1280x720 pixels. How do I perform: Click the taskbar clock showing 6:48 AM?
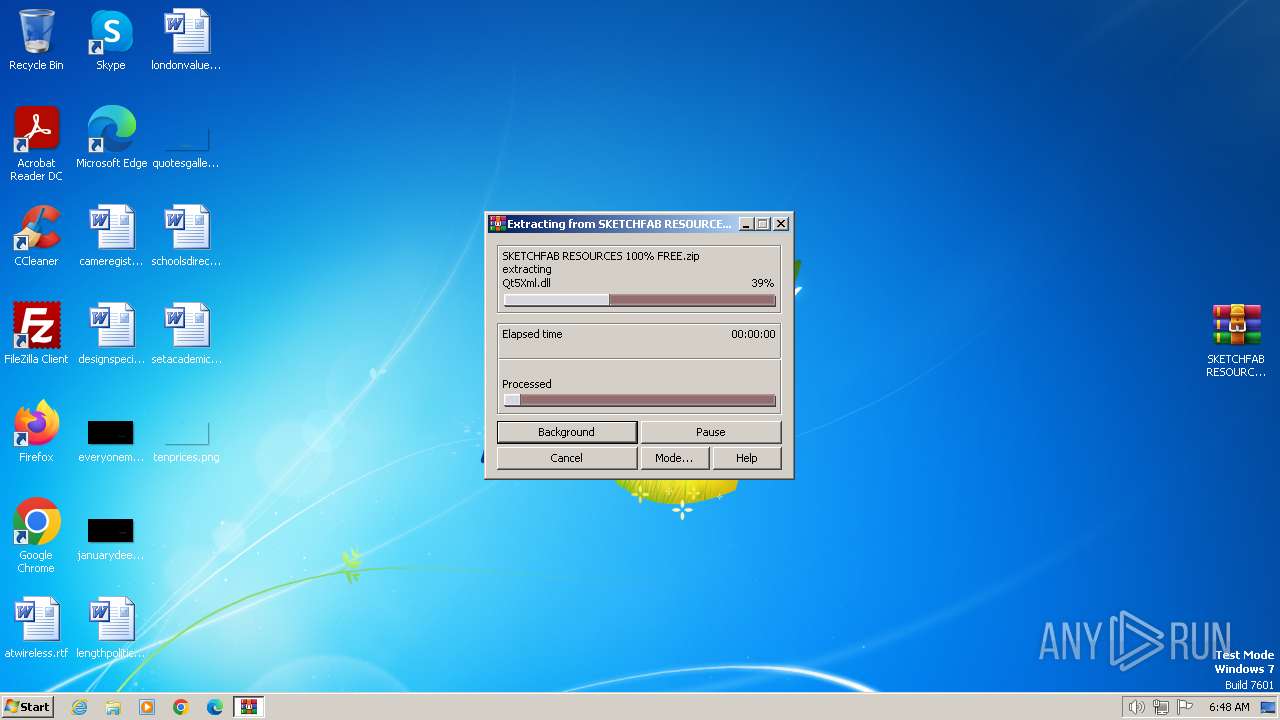tap(1229, 707)
